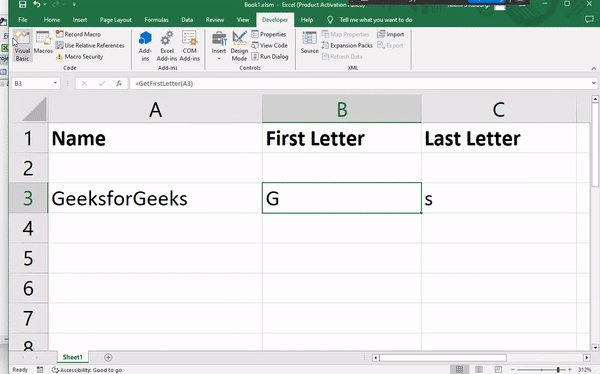Switch to Page Layout view in status bar
600x374 pixels.
[478, 369]
